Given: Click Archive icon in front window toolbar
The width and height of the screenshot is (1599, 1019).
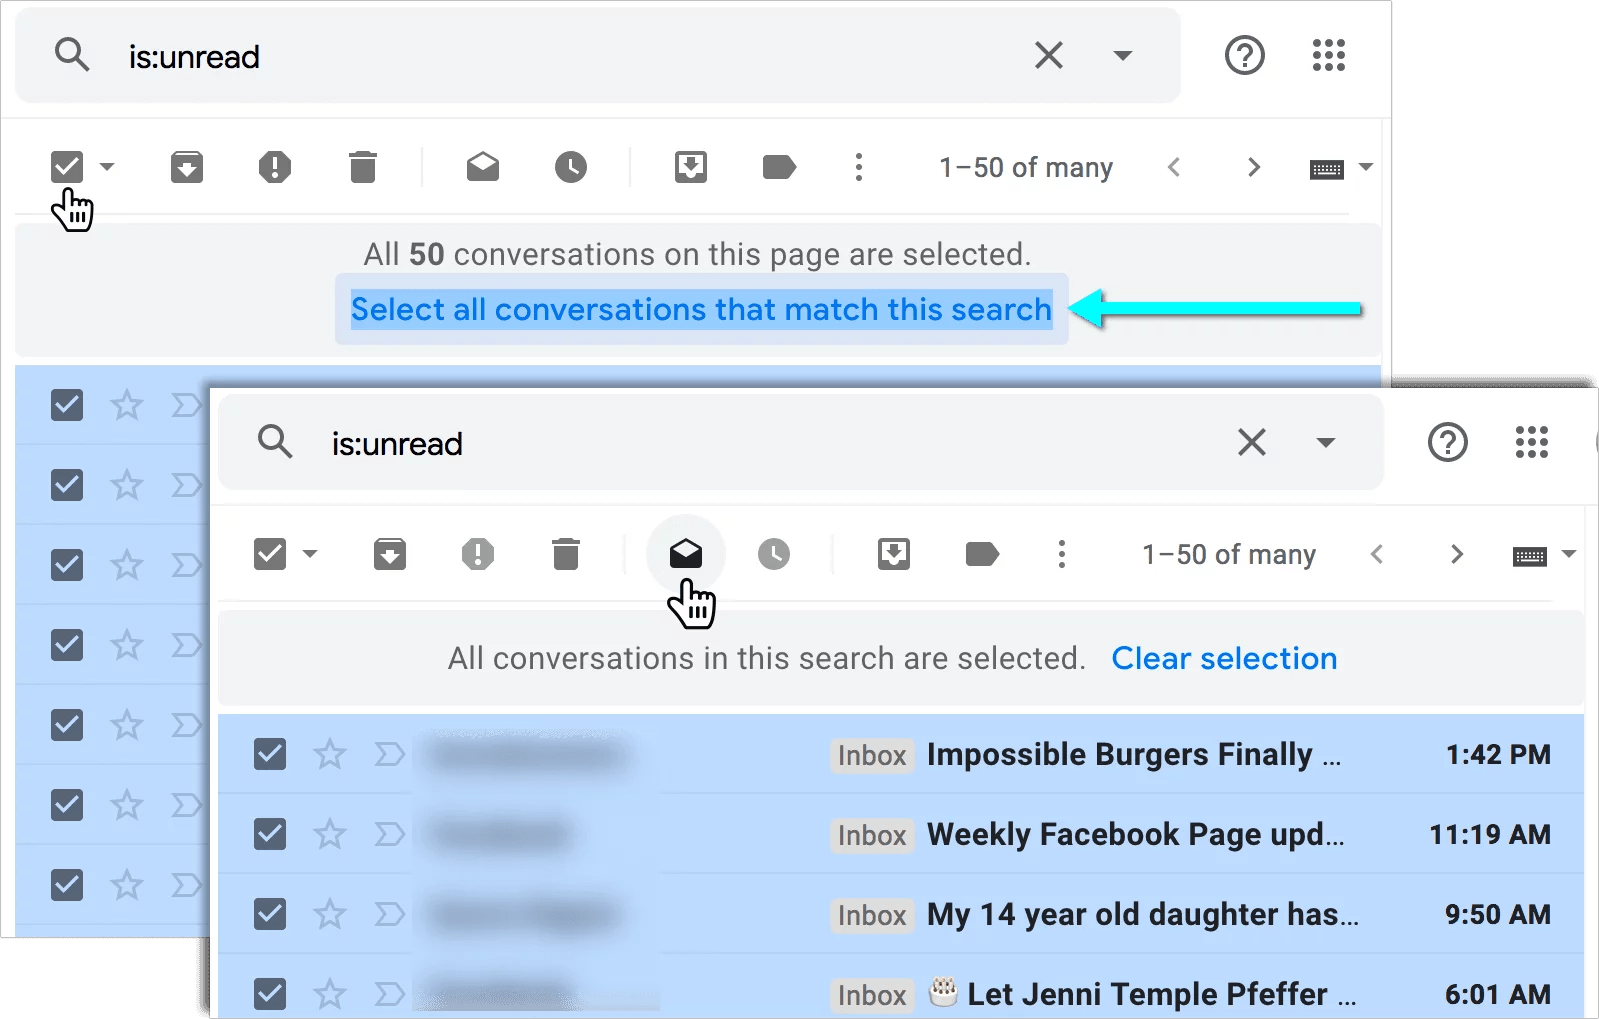Looking at the screenshot, I should tap(390, 554).
